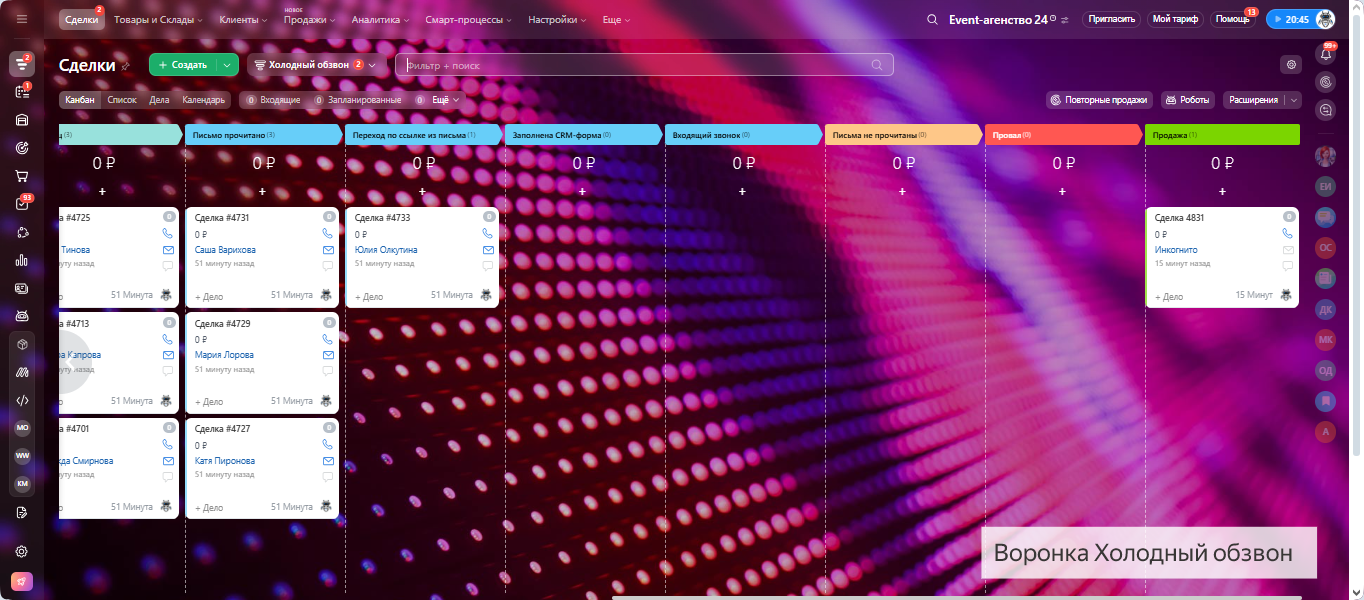Open the hamburger main menu

[22, 19]
